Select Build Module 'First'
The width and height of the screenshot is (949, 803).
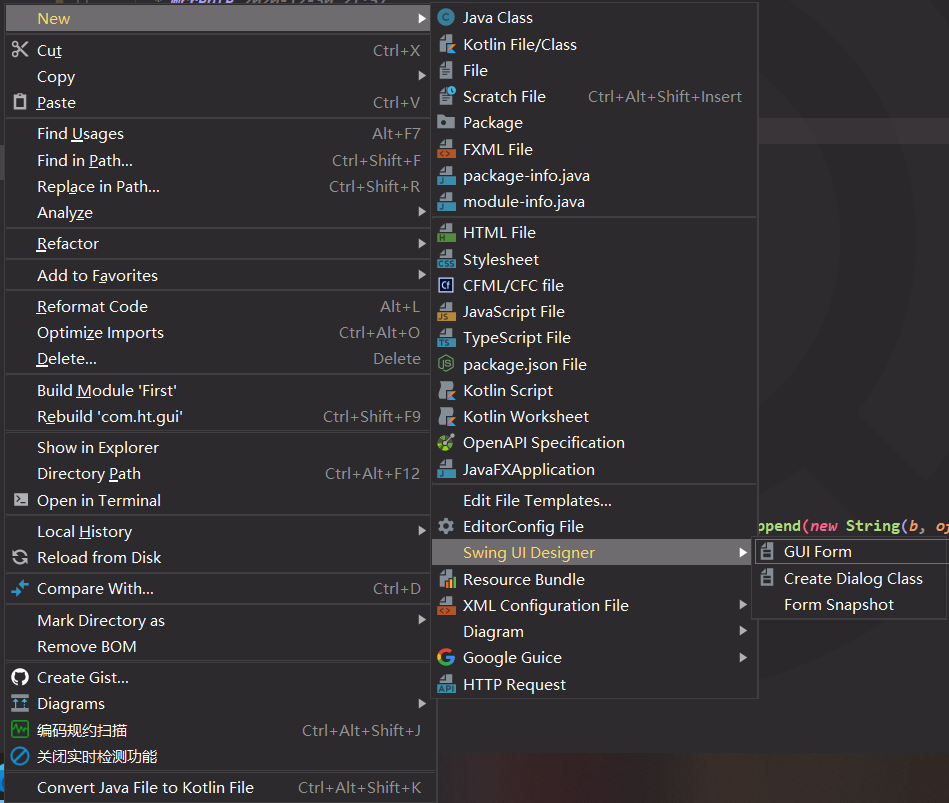(x=218, y=390)
